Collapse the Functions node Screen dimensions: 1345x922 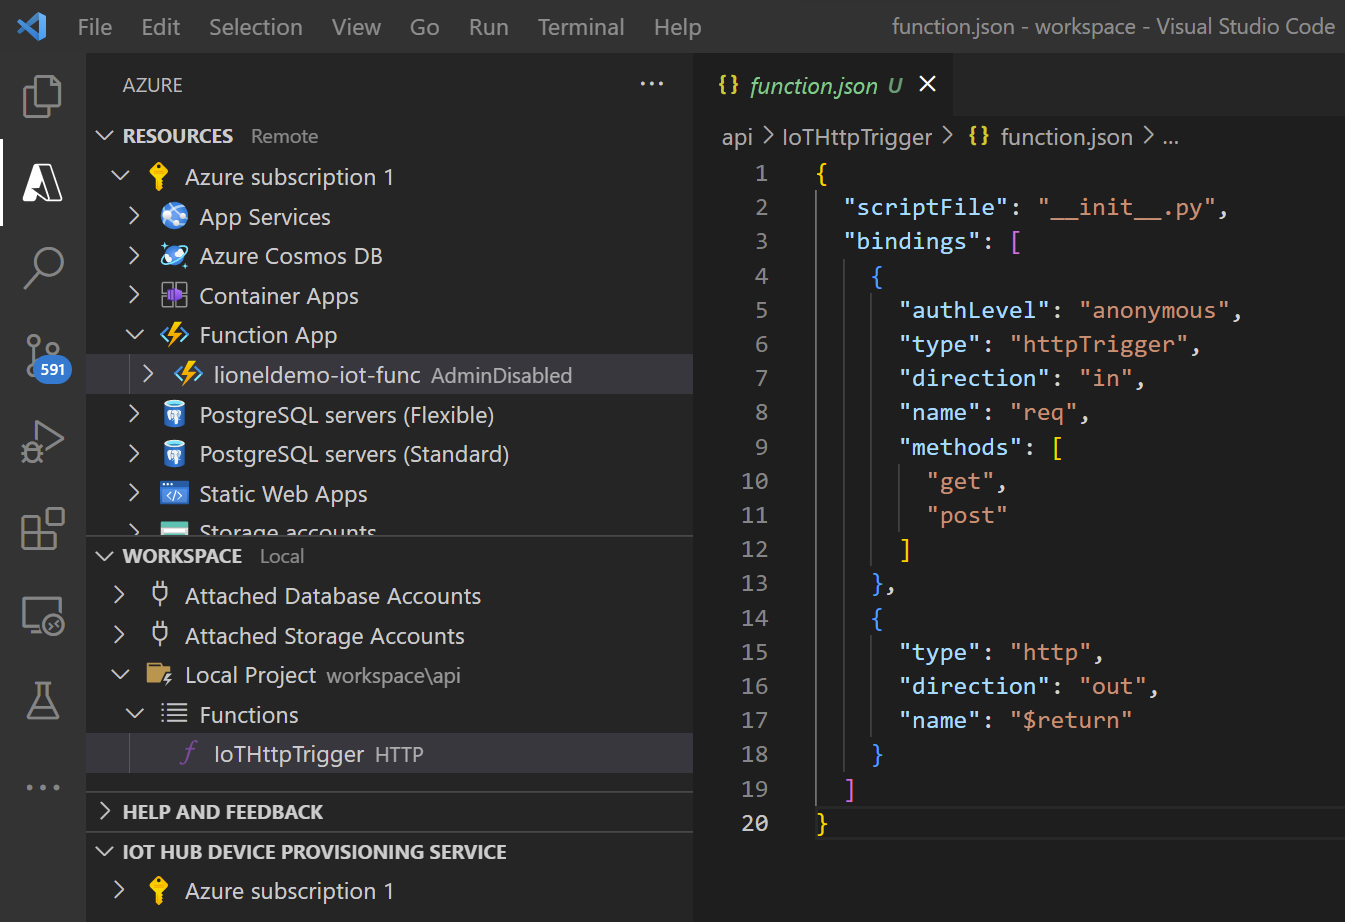point(134,713)
